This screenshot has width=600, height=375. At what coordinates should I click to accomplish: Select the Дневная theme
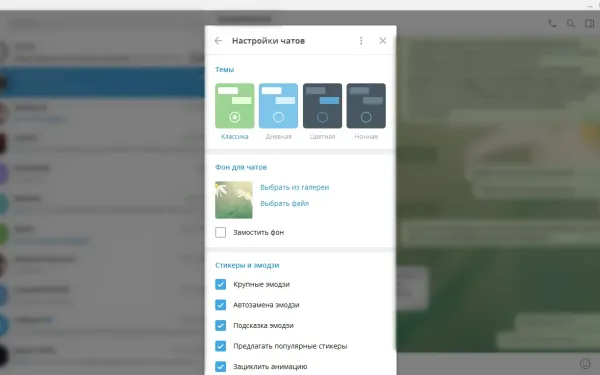(x=278, y=106)
